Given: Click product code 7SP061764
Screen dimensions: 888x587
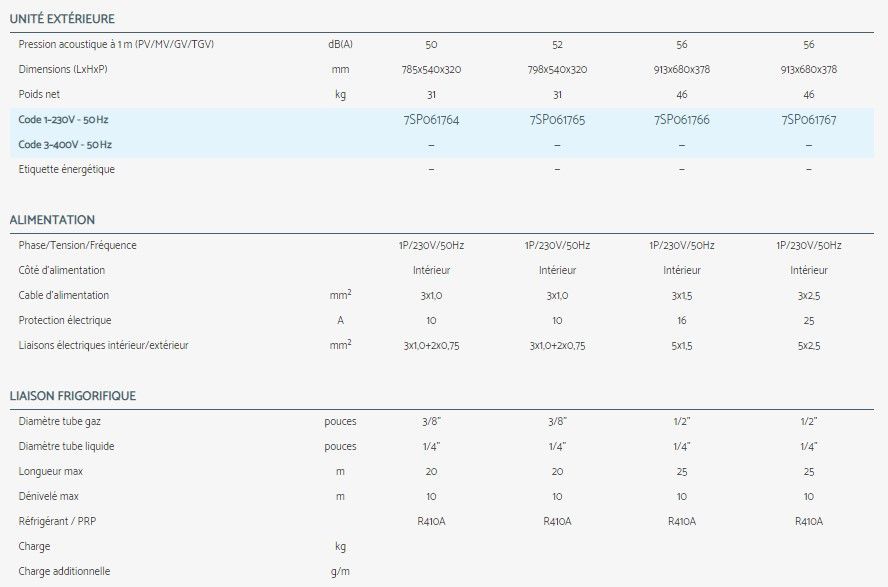Looking at the screenshot, I should pyautogui.click(x=430, y=120).
